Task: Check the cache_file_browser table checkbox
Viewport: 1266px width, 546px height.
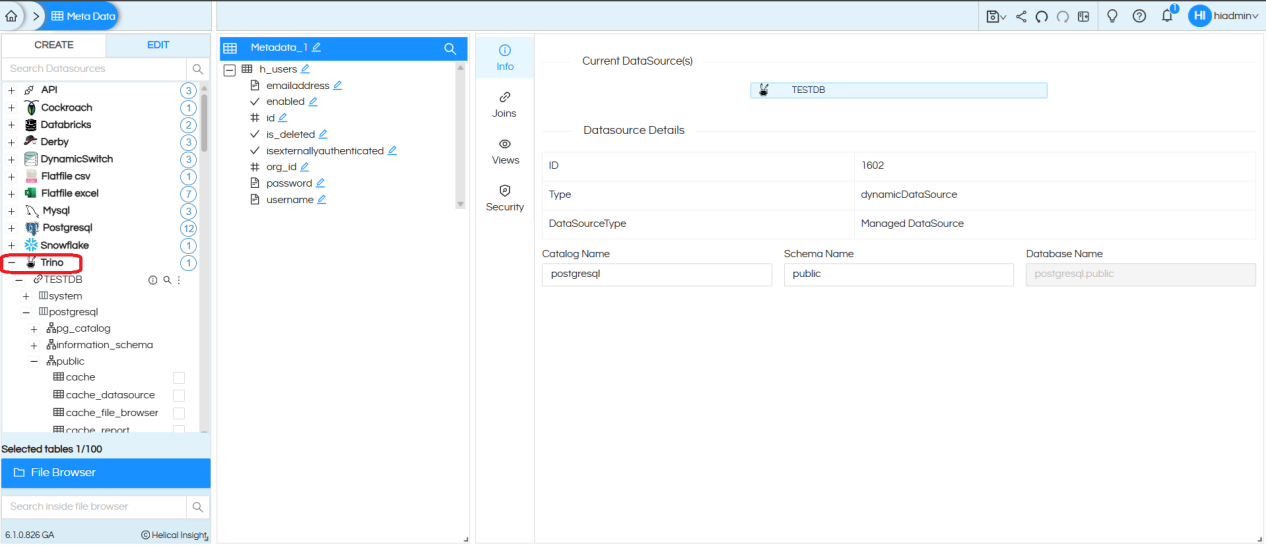Action: pos(179,413)
